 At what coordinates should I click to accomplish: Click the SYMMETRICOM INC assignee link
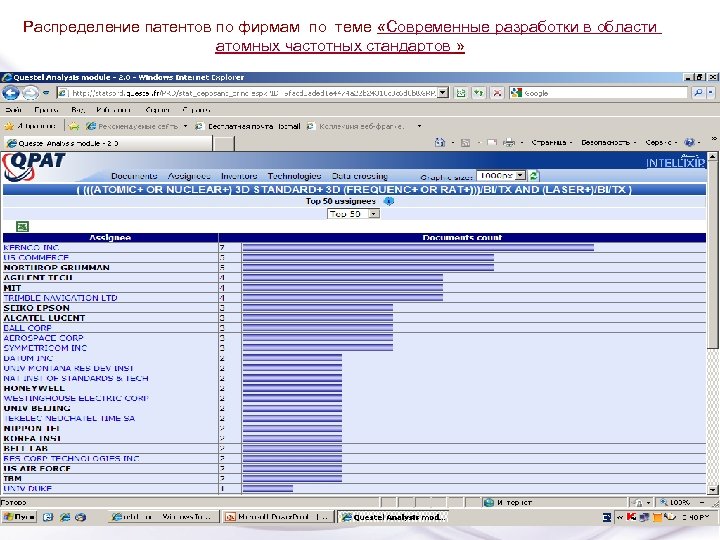tap(45, 348)
